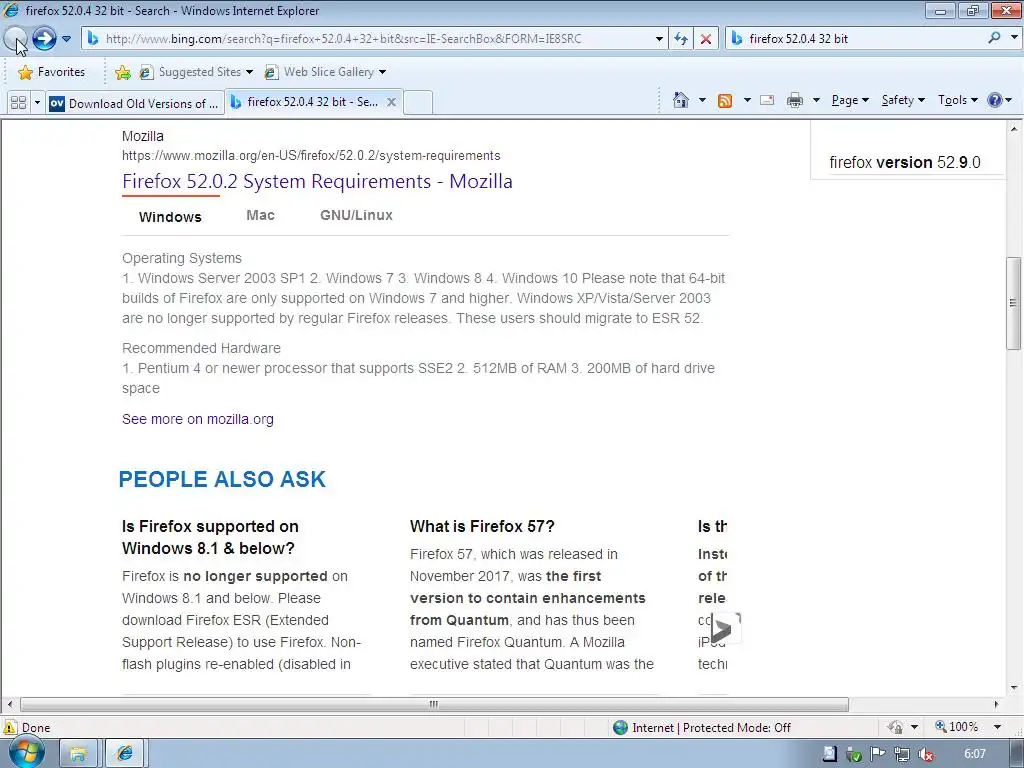Open the recent pages dropdown beside Forward
Image resolution: width=1024 pixels, height=768 pixels.
tap(66, 39)
